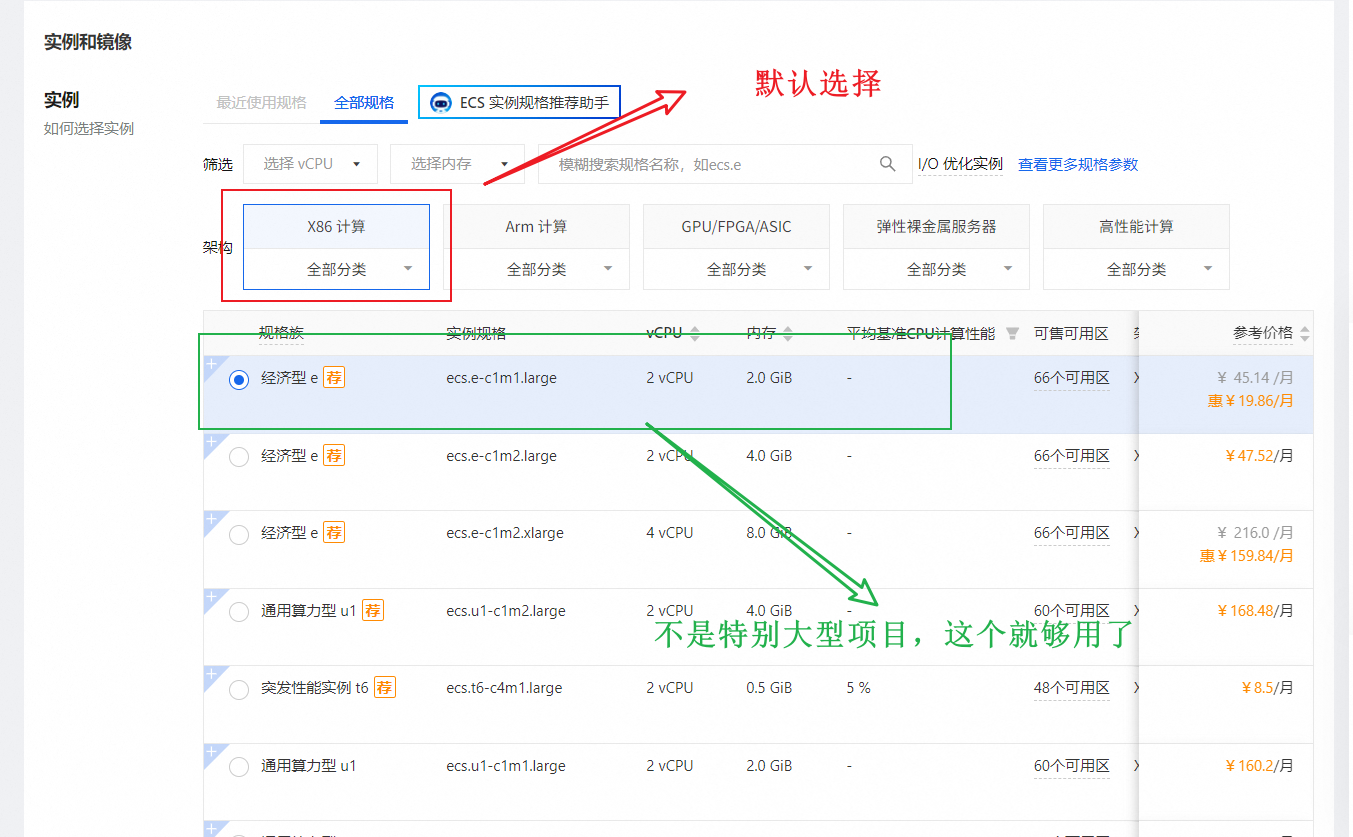The image size is (1353, 837).
Task: Click 荐 badge on ecs.e-c1m2.xlarge row
Action: [x=334, y=533]
